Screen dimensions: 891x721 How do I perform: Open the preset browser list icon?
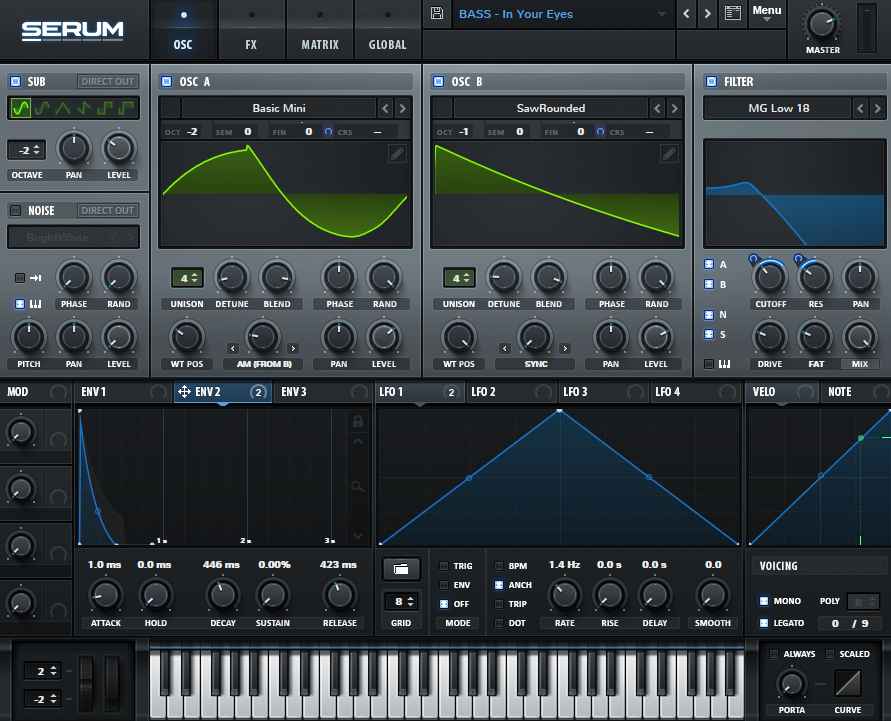coord(733,13)
